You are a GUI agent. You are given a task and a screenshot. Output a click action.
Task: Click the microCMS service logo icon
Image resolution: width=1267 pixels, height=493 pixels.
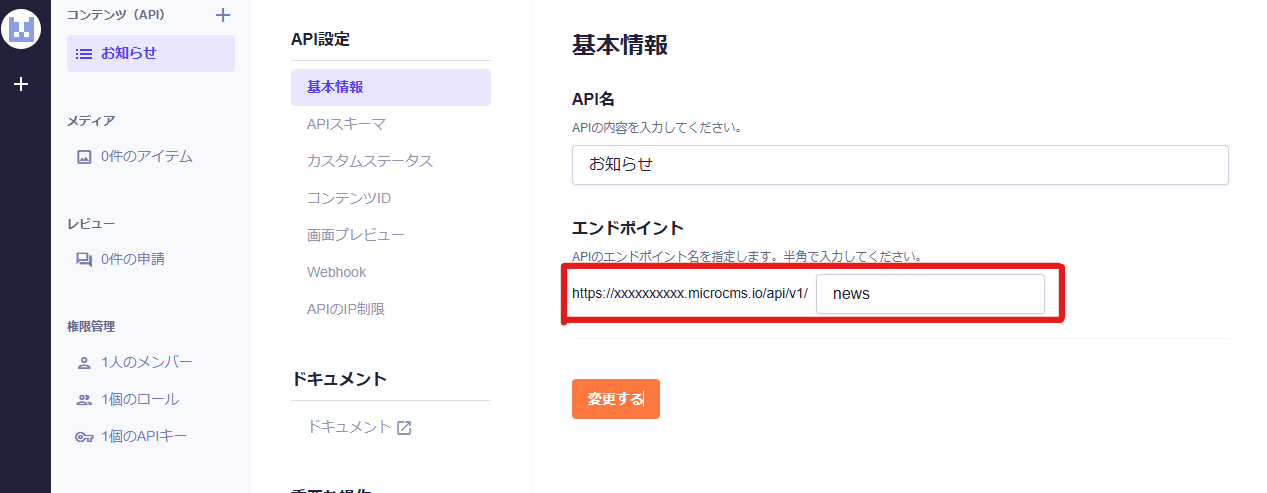tap(22, 28)
